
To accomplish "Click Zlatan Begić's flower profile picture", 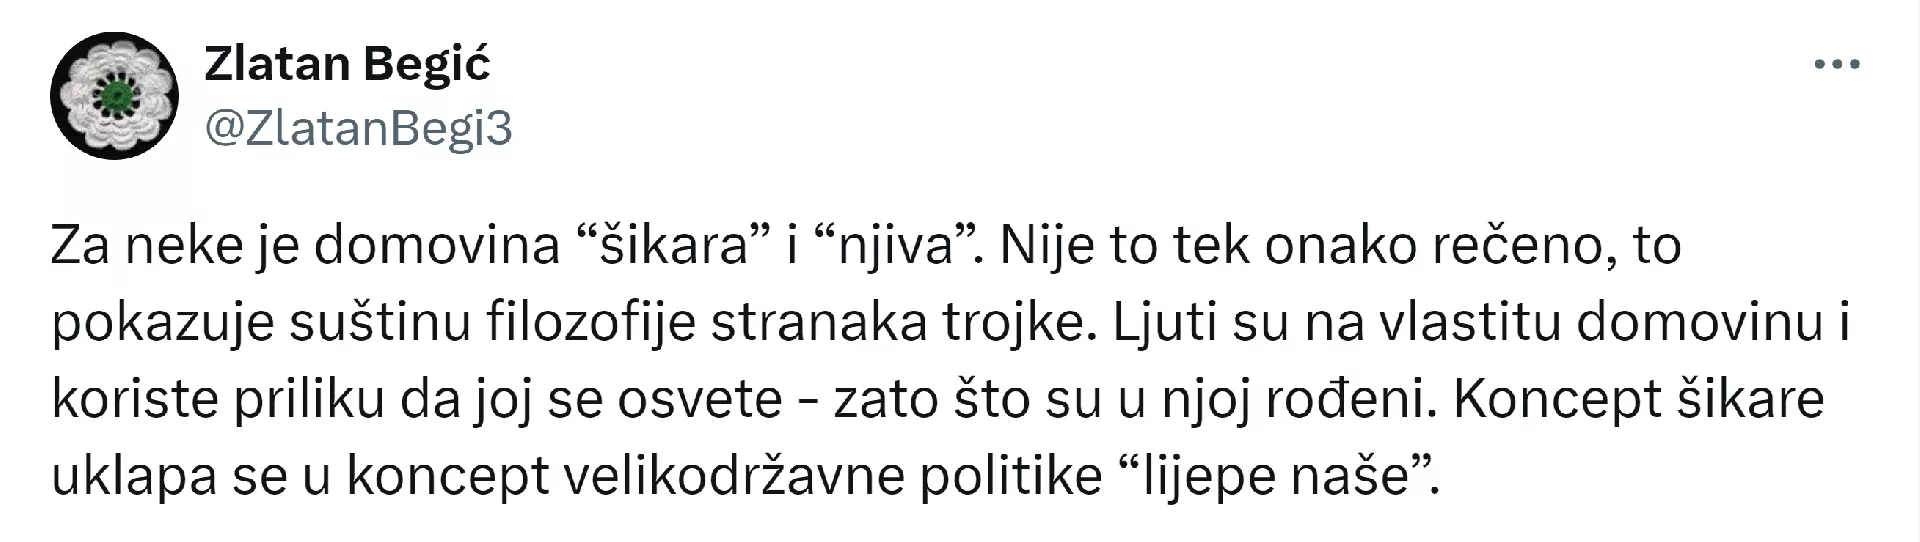I will point(114,96).
